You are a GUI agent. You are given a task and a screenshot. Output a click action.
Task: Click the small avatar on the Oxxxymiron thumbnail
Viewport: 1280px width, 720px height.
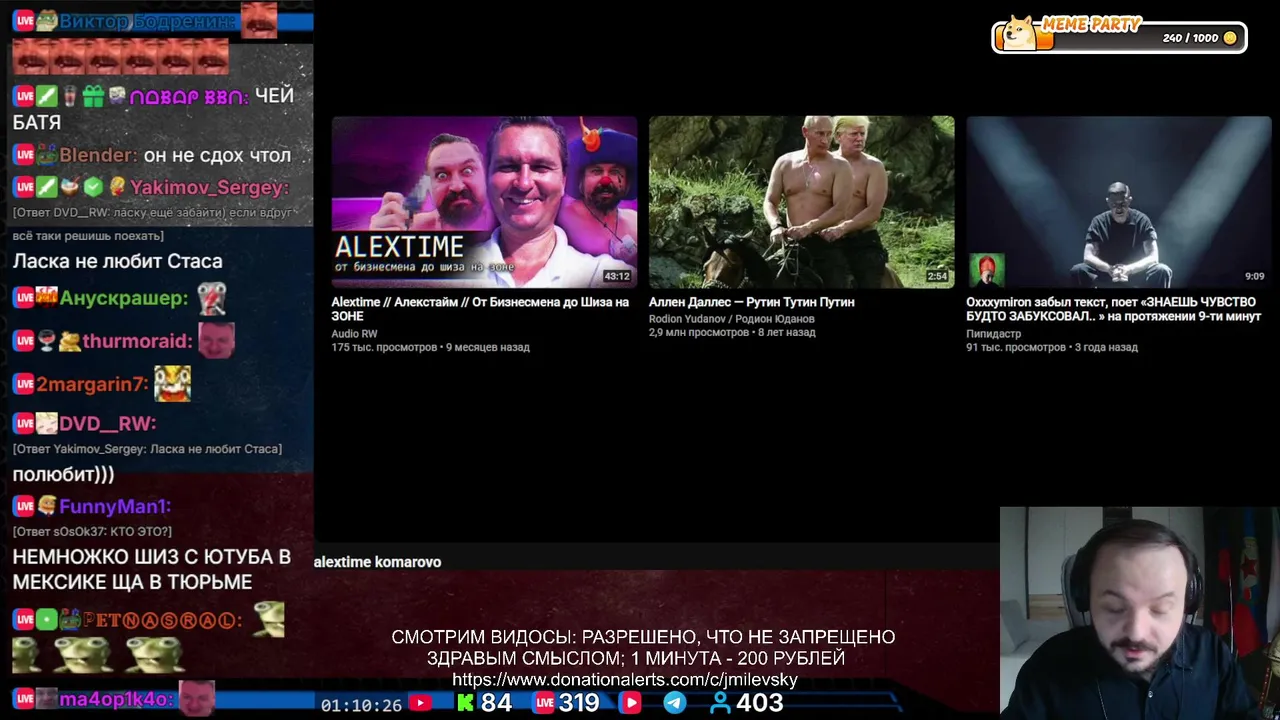(986, 269)
